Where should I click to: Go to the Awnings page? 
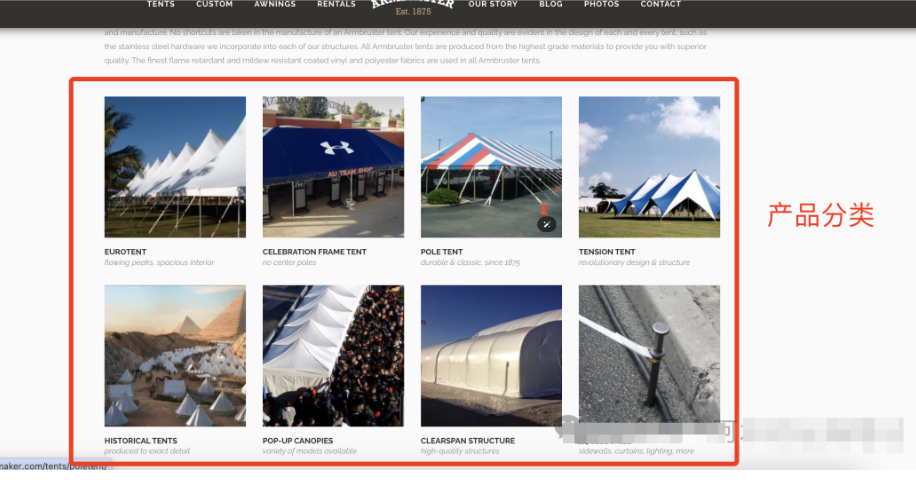pyautogui.click(x=275, y=4)
